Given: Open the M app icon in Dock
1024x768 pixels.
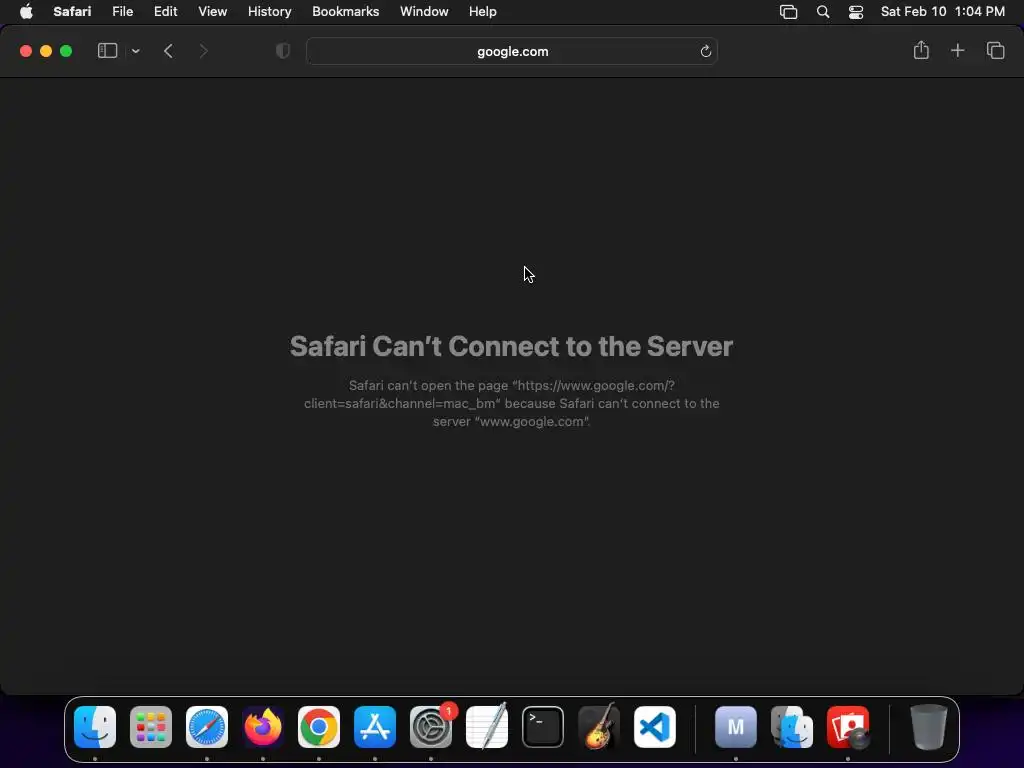Looking at the screenshot, I should click(736, 727).
